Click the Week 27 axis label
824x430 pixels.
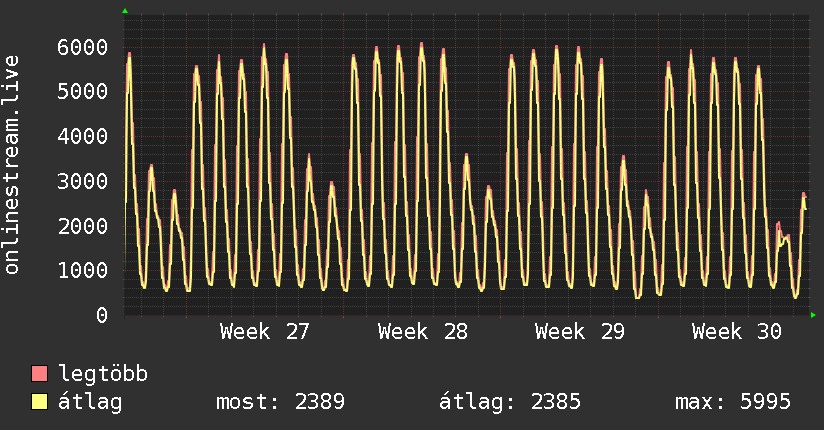(264, 332)
